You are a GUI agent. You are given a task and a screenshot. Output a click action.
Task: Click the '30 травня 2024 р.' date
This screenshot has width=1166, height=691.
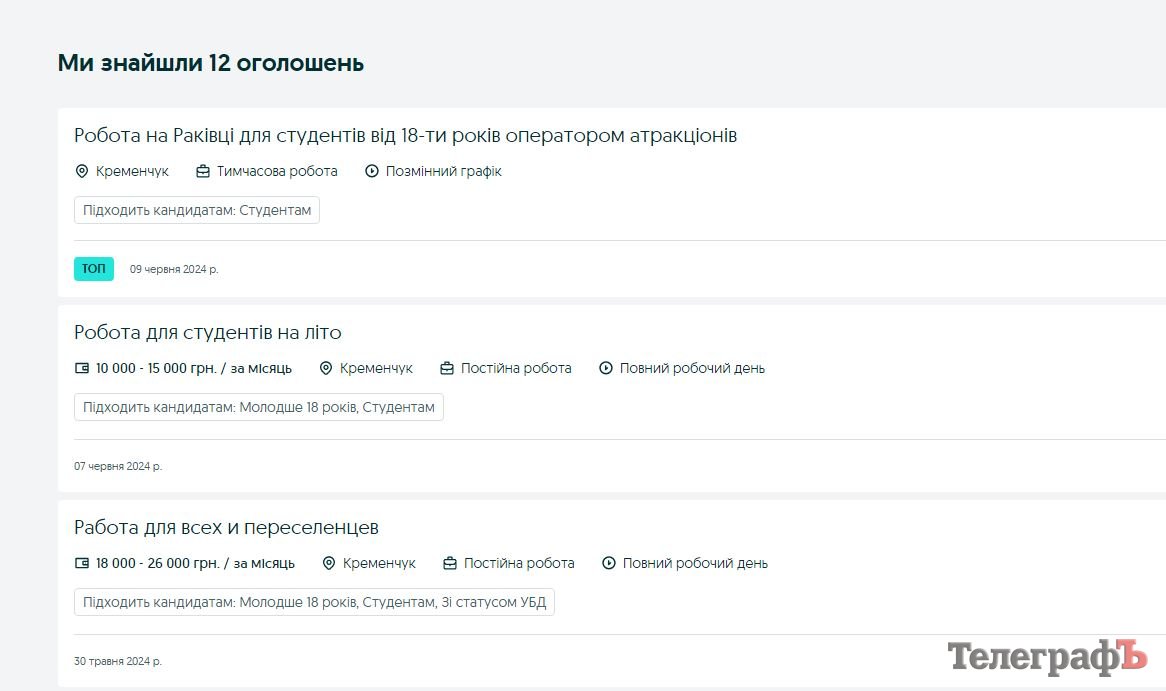click(x=118, y=661)
